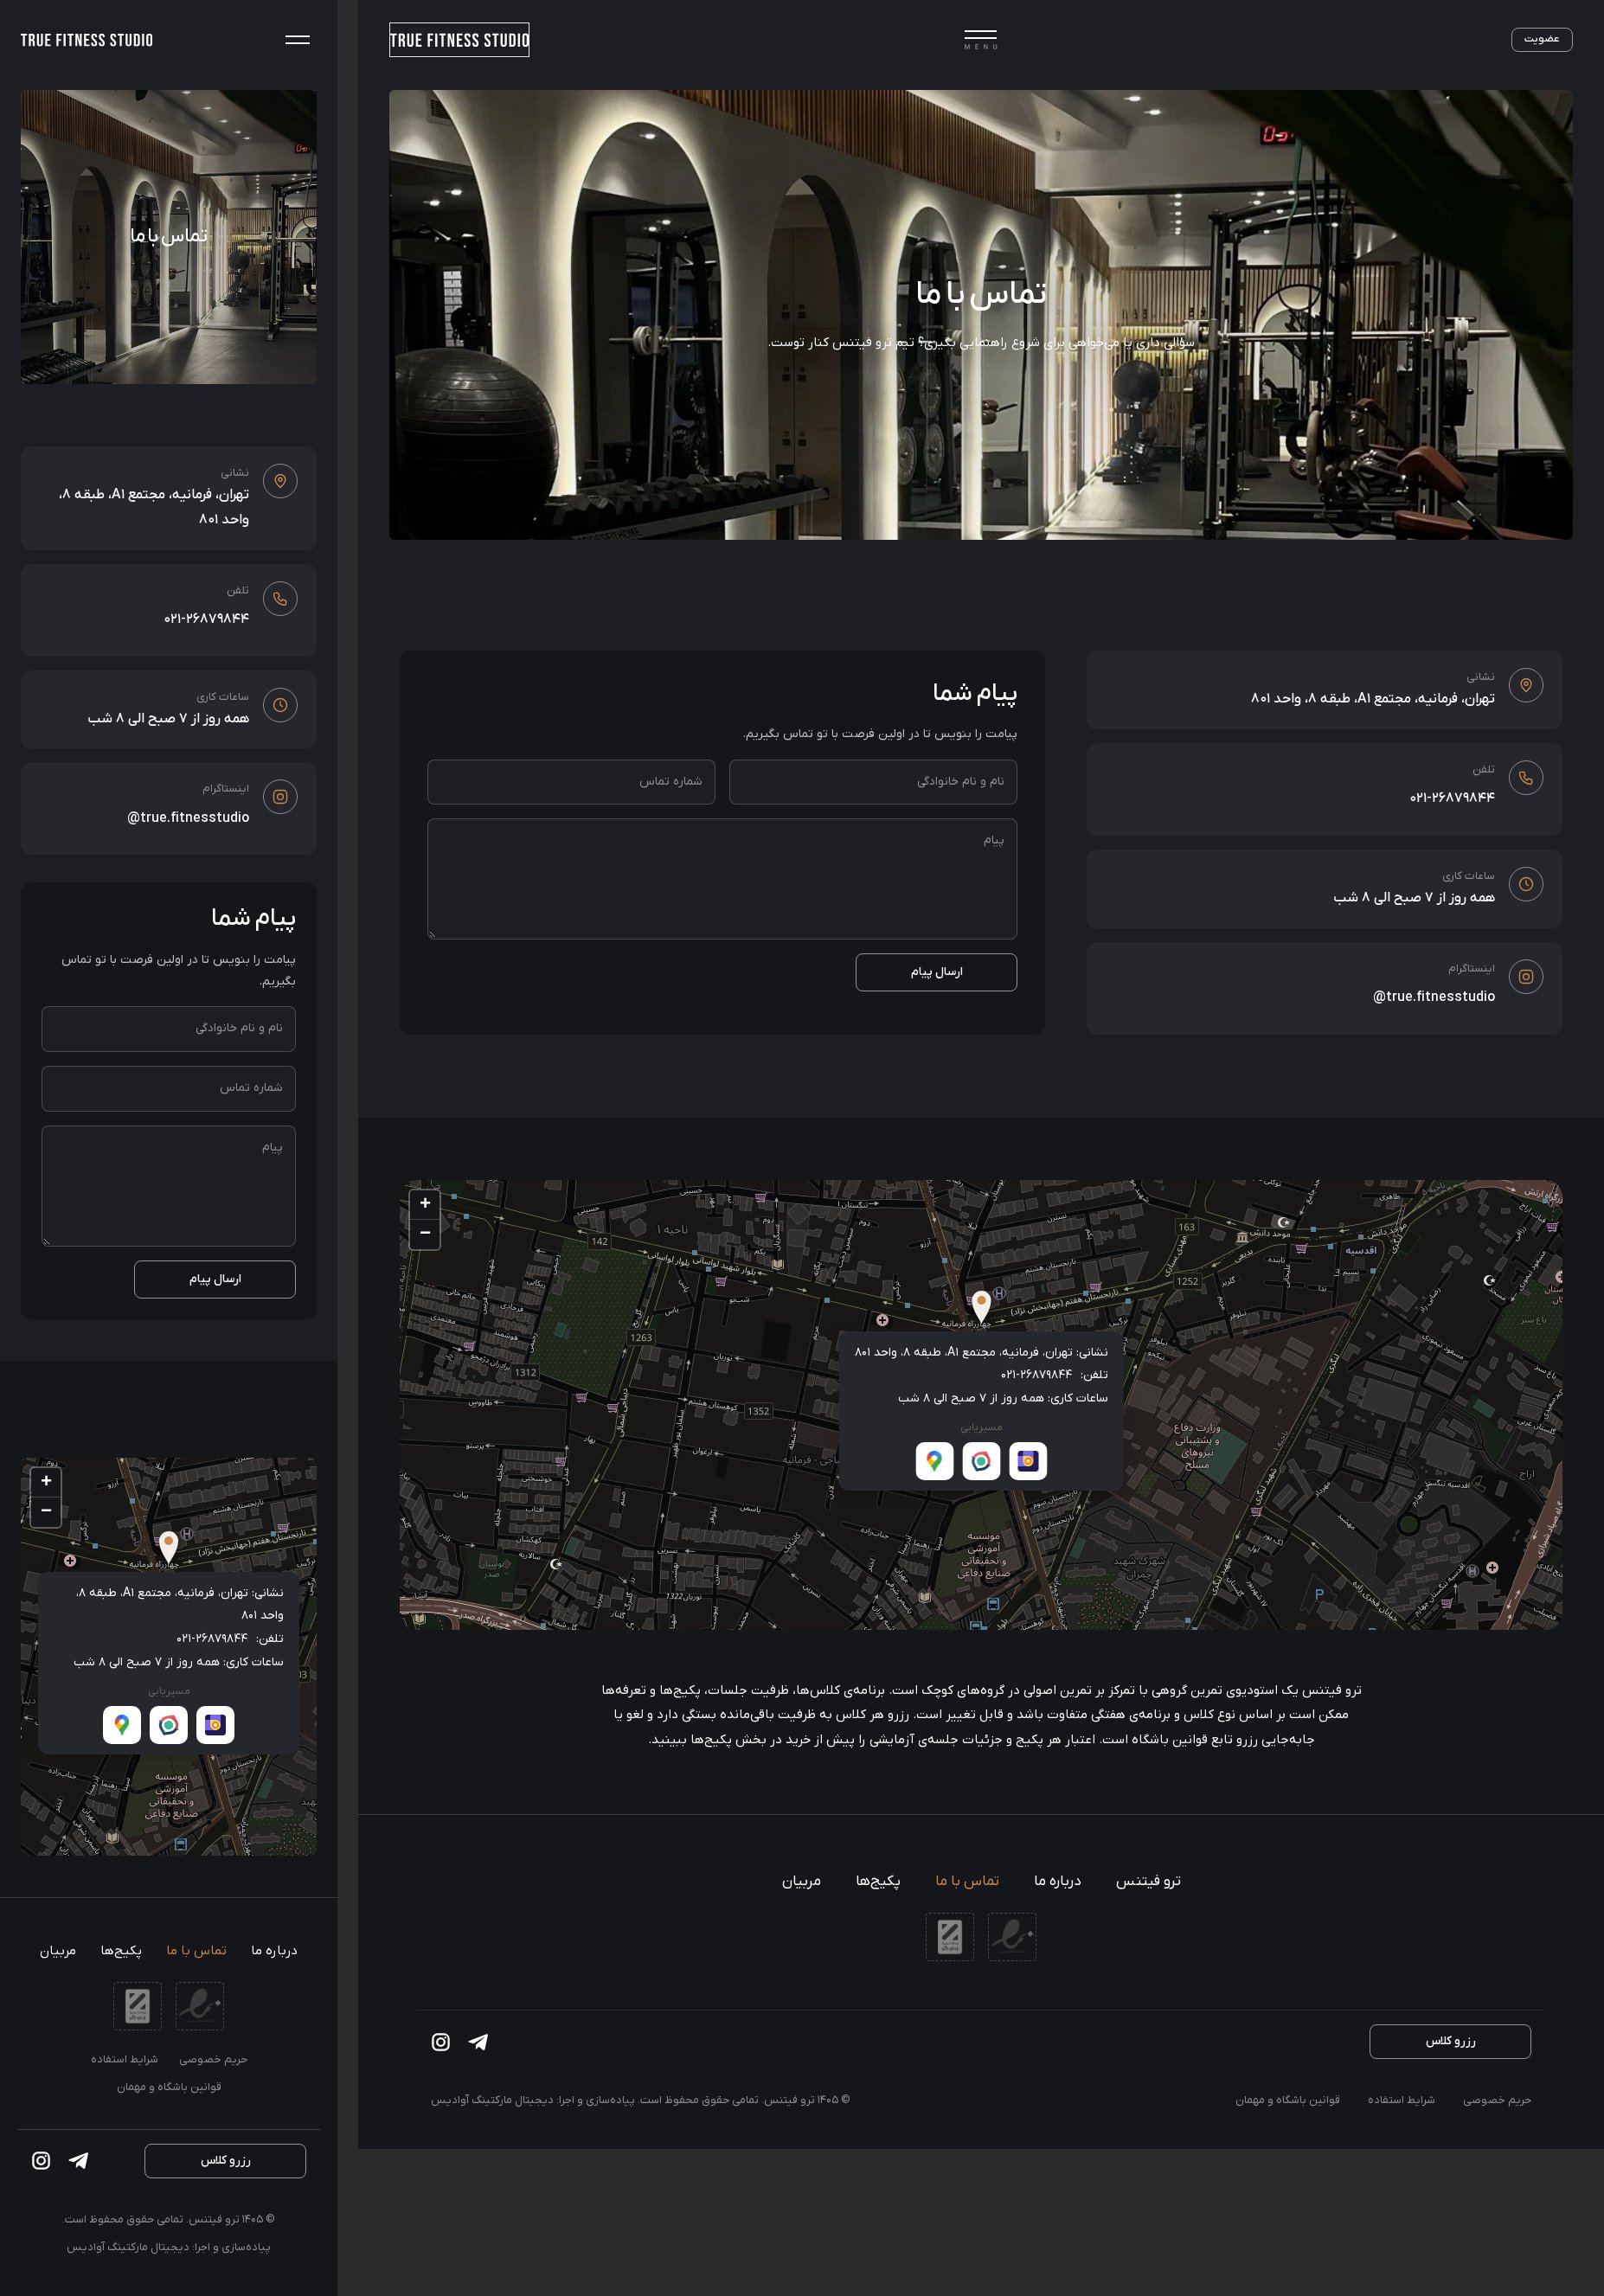Viewport: 1604px width, 2296px height.
Task: Open the Instagram icon in mobile view footer
Action: [41, 2161]
